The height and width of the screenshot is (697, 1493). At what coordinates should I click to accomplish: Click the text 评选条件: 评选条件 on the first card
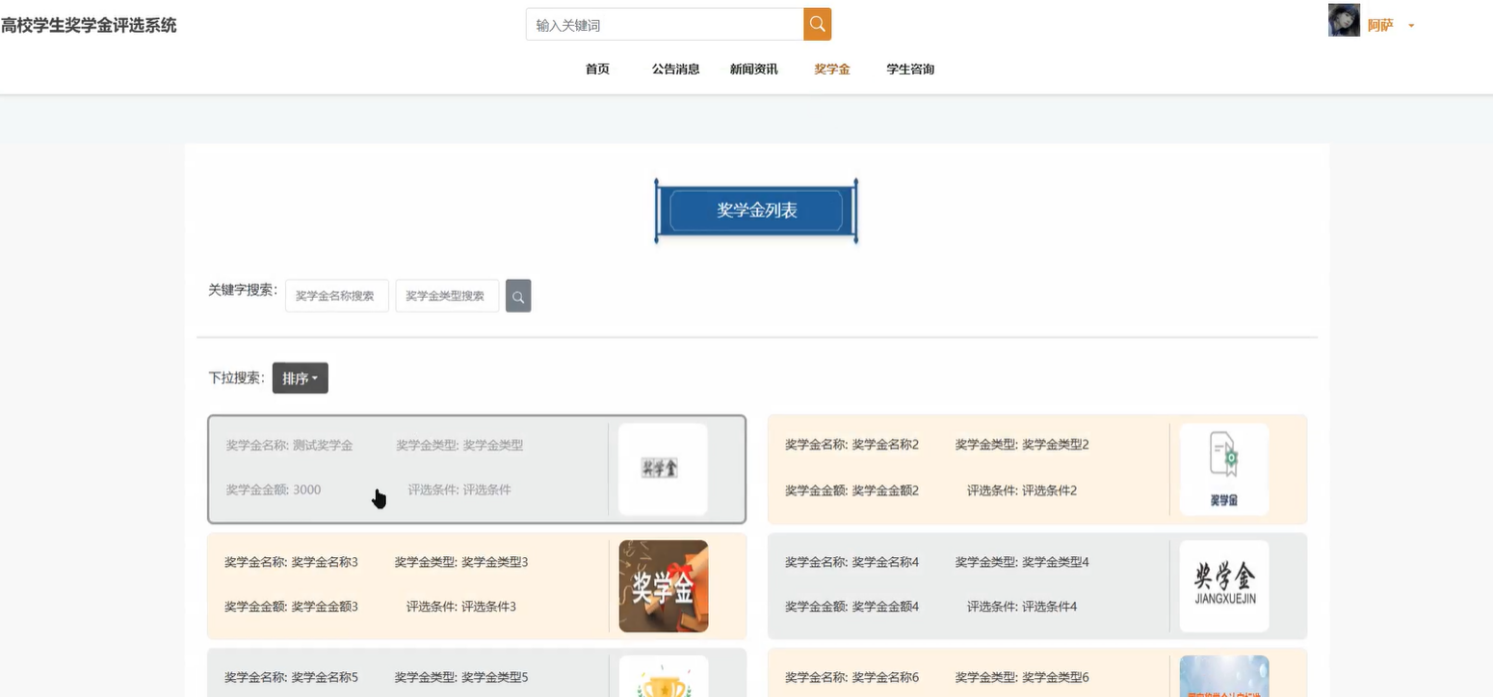click(459, 490)
